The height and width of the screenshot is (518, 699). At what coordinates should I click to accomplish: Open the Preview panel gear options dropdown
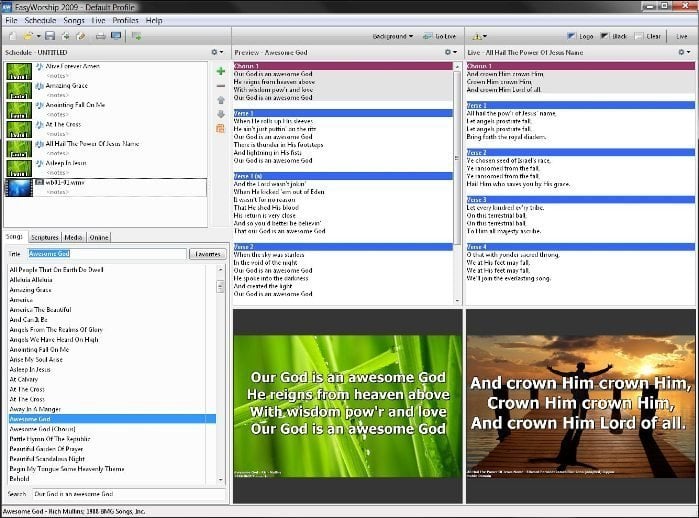coord(451,52)
